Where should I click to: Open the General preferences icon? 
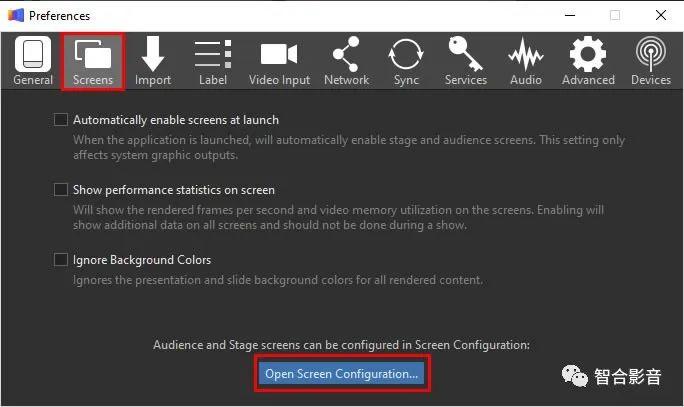click(x=33, y=55)
